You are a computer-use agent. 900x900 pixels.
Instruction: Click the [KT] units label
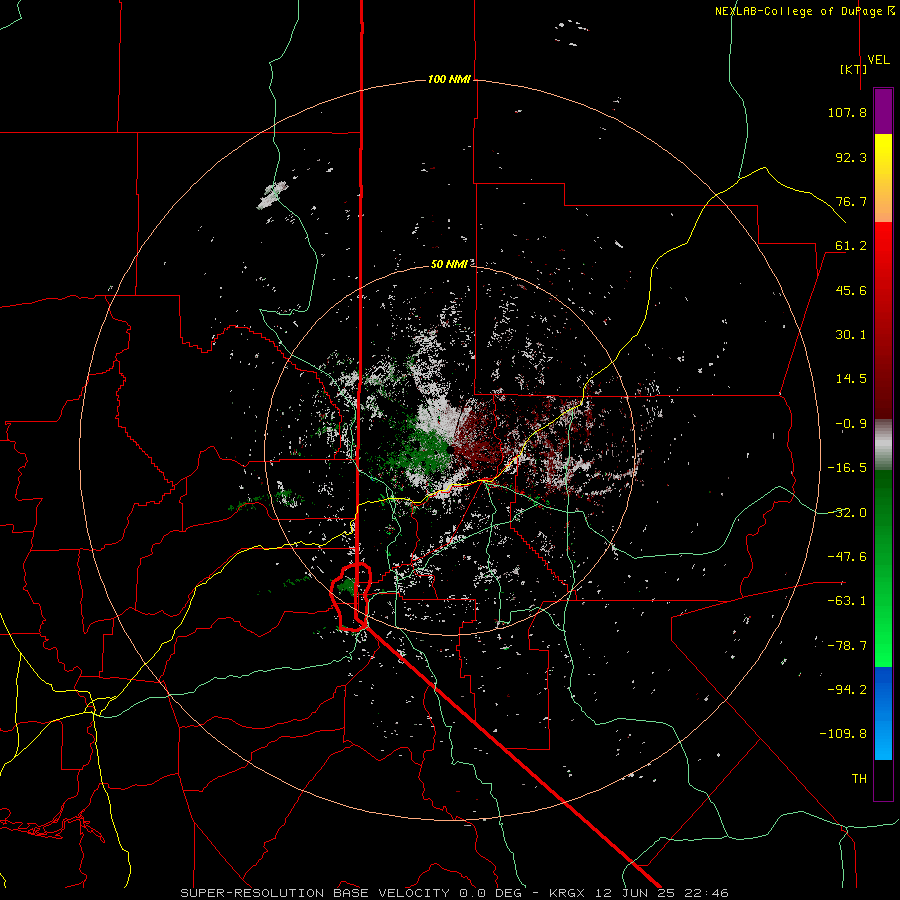854,69
